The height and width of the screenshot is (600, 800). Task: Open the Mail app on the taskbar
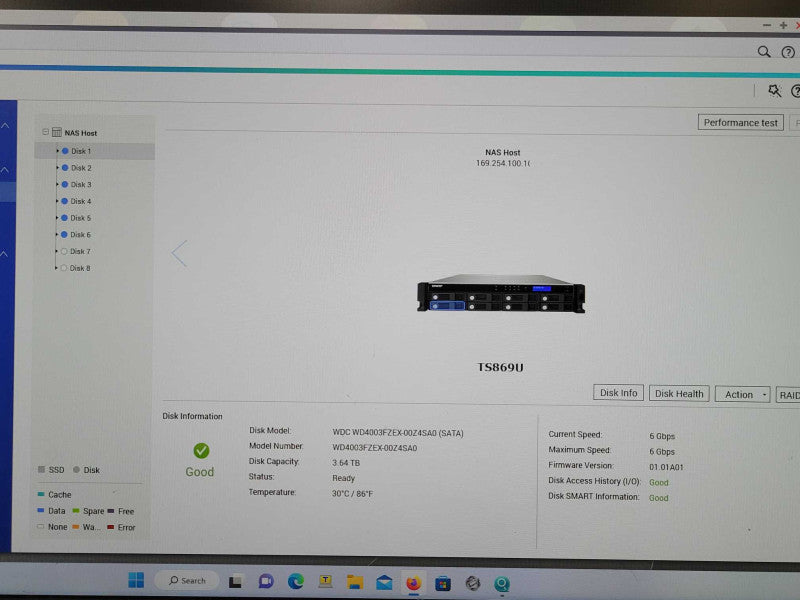(384, 582)
